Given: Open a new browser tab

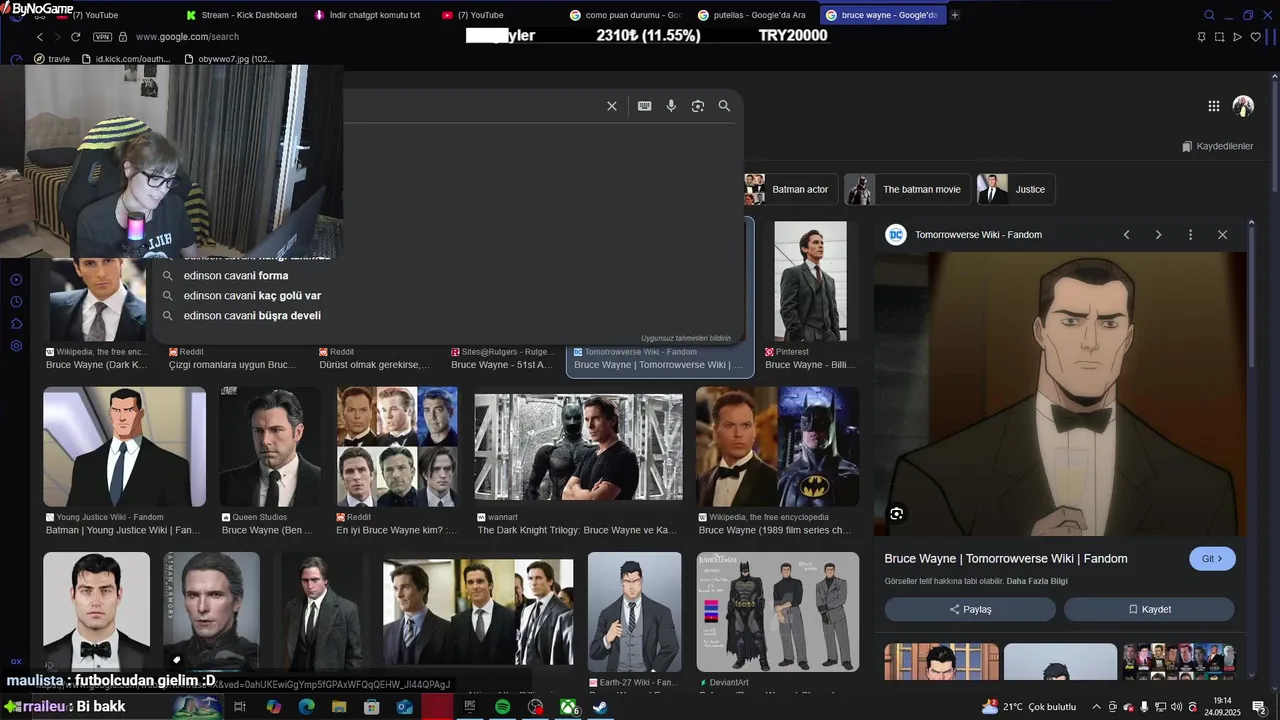Looking at the screenshot, I should click(x=954, y=15).
